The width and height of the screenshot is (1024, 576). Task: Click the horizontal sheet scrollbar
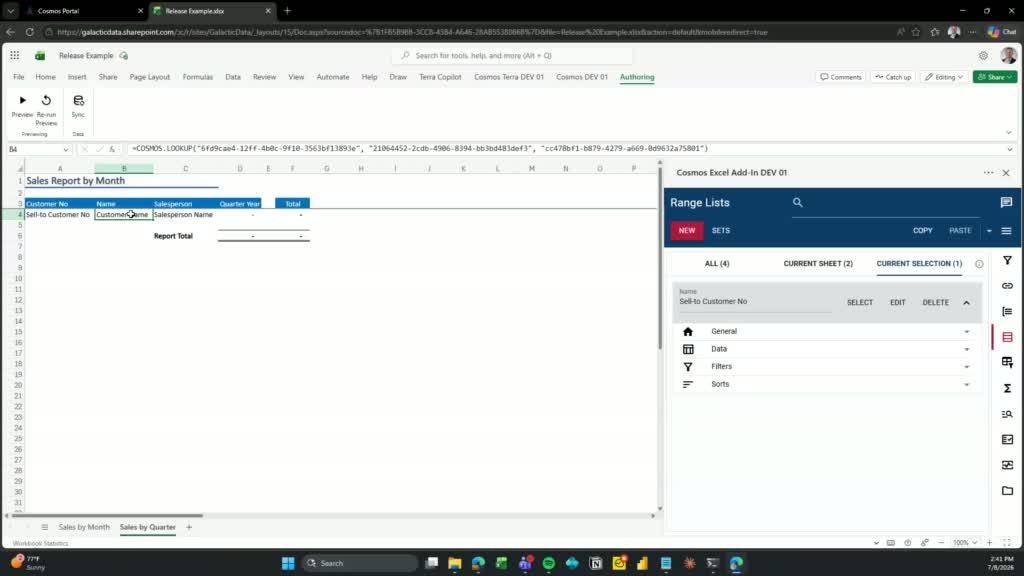pyautogui.click(x=108, y=516)
